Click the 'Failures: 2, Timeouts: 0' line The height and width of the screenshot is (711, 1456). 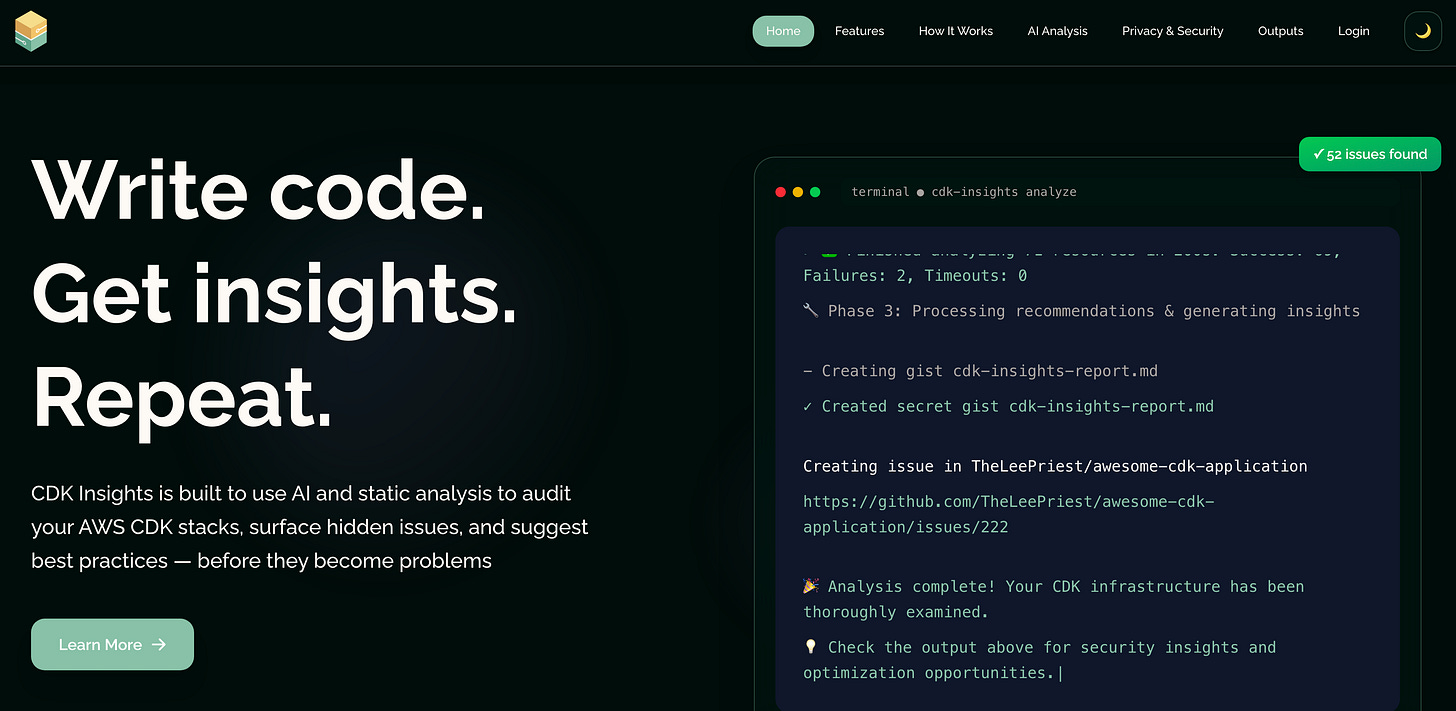tap(915, 275)
